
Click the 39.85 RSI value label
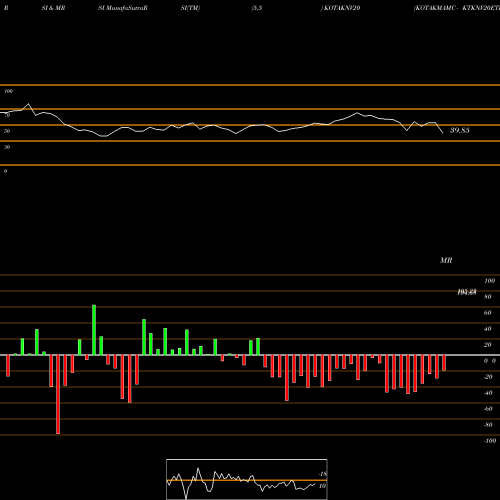coord(460,130)
